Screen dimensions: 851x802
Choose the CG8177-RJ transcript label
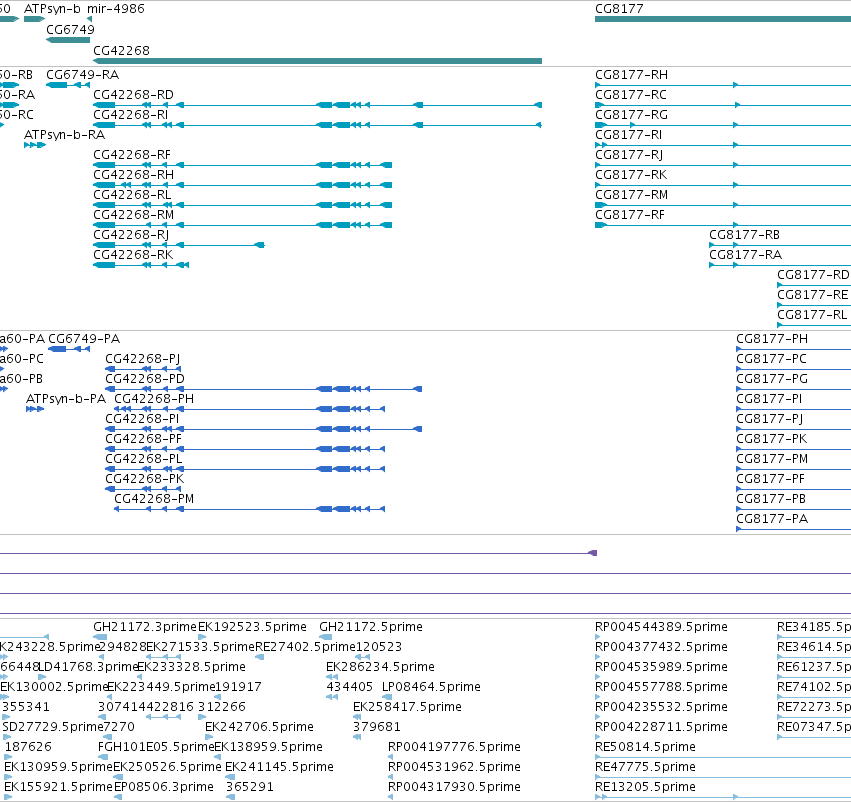629,155
